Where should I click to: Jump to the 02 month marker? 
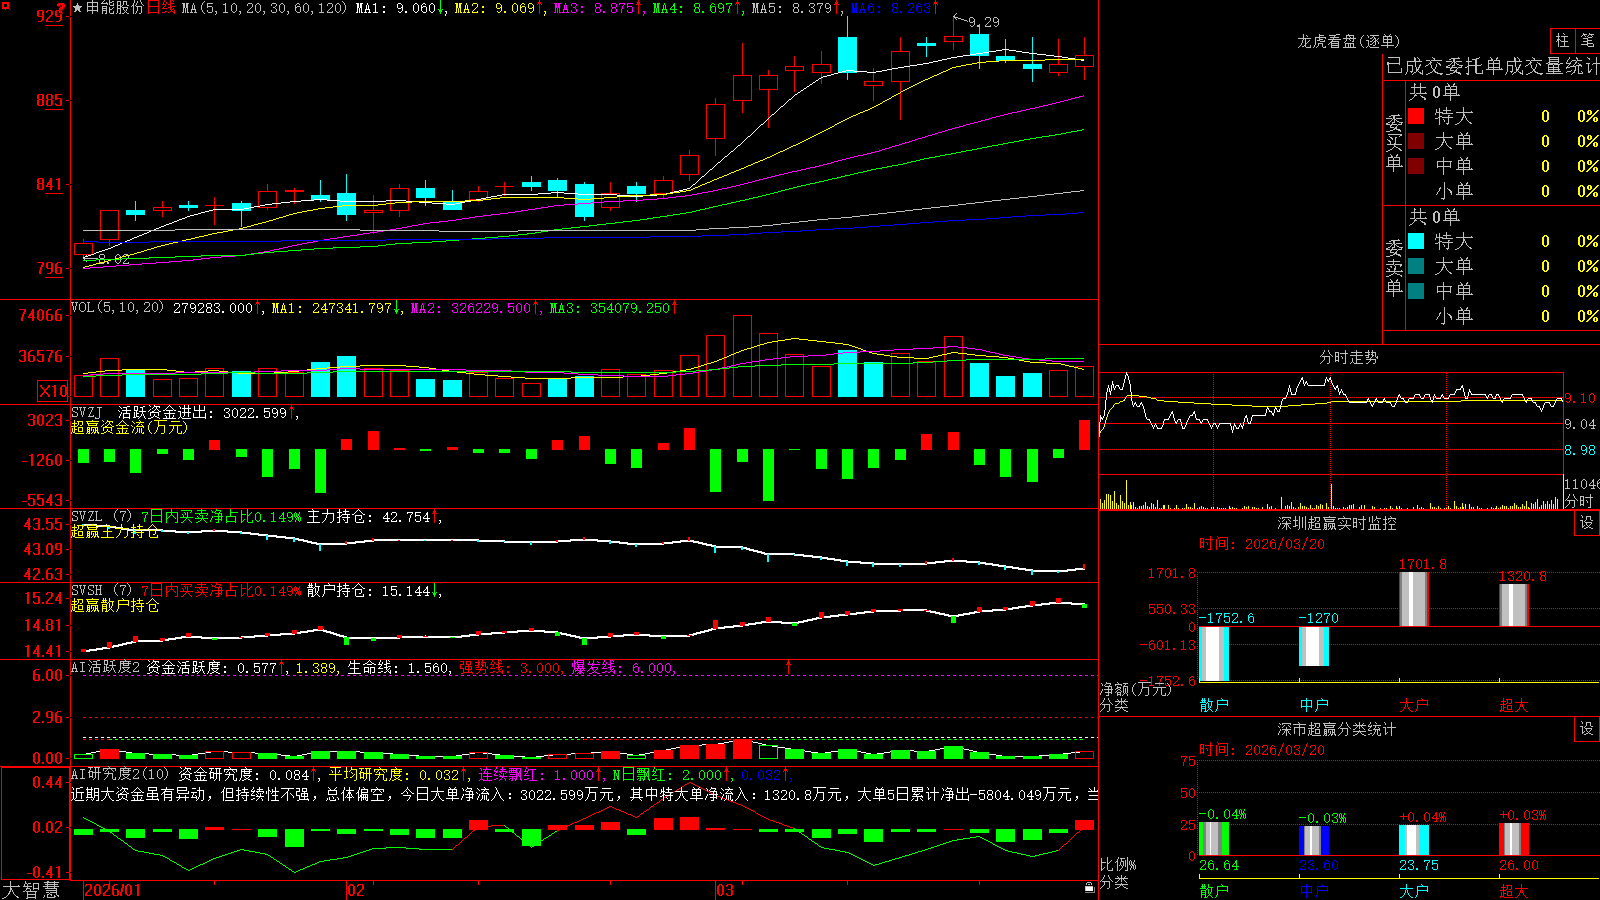point(356,890)
